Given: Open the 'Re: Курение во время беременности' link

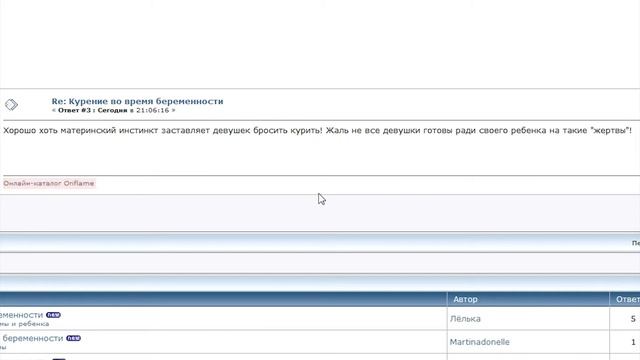Looking at the screenshot, I should [x=137, y=101].
